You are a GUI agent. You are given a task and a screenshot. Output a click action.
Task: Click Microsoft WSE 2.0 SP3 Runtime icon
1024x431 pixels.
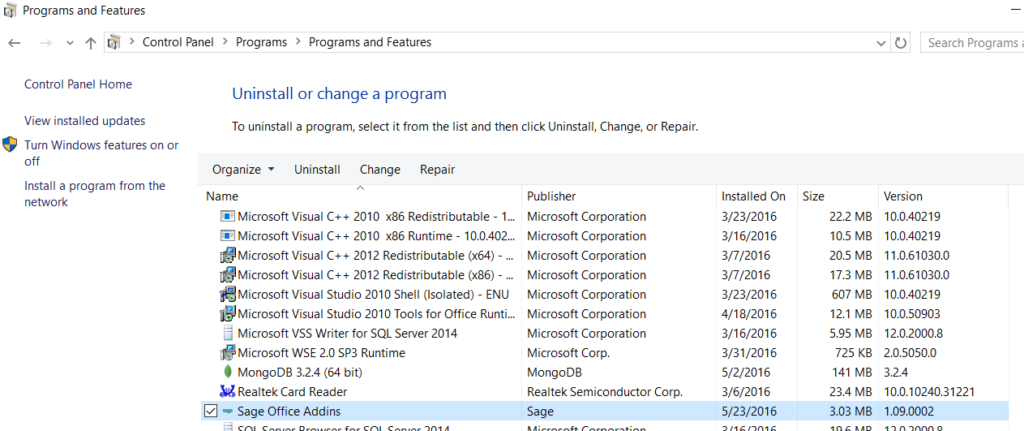point(227,353)
